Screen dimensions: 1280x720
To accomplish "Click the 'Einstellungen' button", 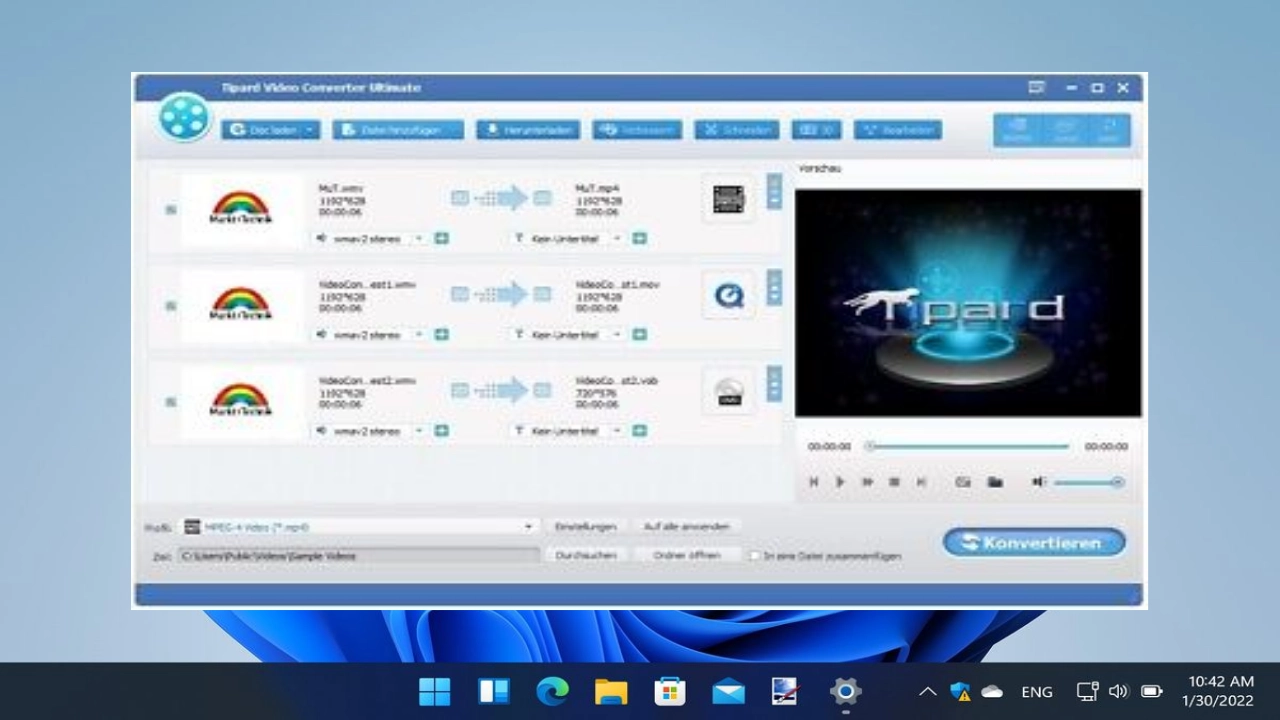I will coord(585,526).
